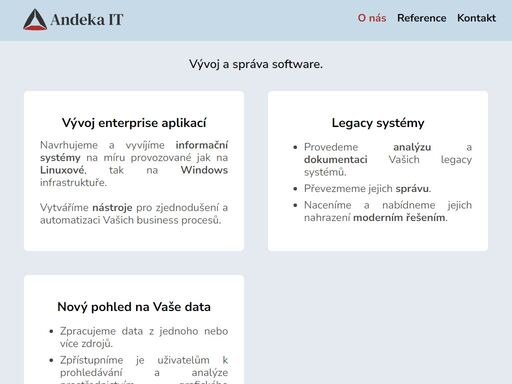Viewport: 512px width, 384px height.
Task: Click the automatizaci Vašich business procesů line
Action: point(131,220)
